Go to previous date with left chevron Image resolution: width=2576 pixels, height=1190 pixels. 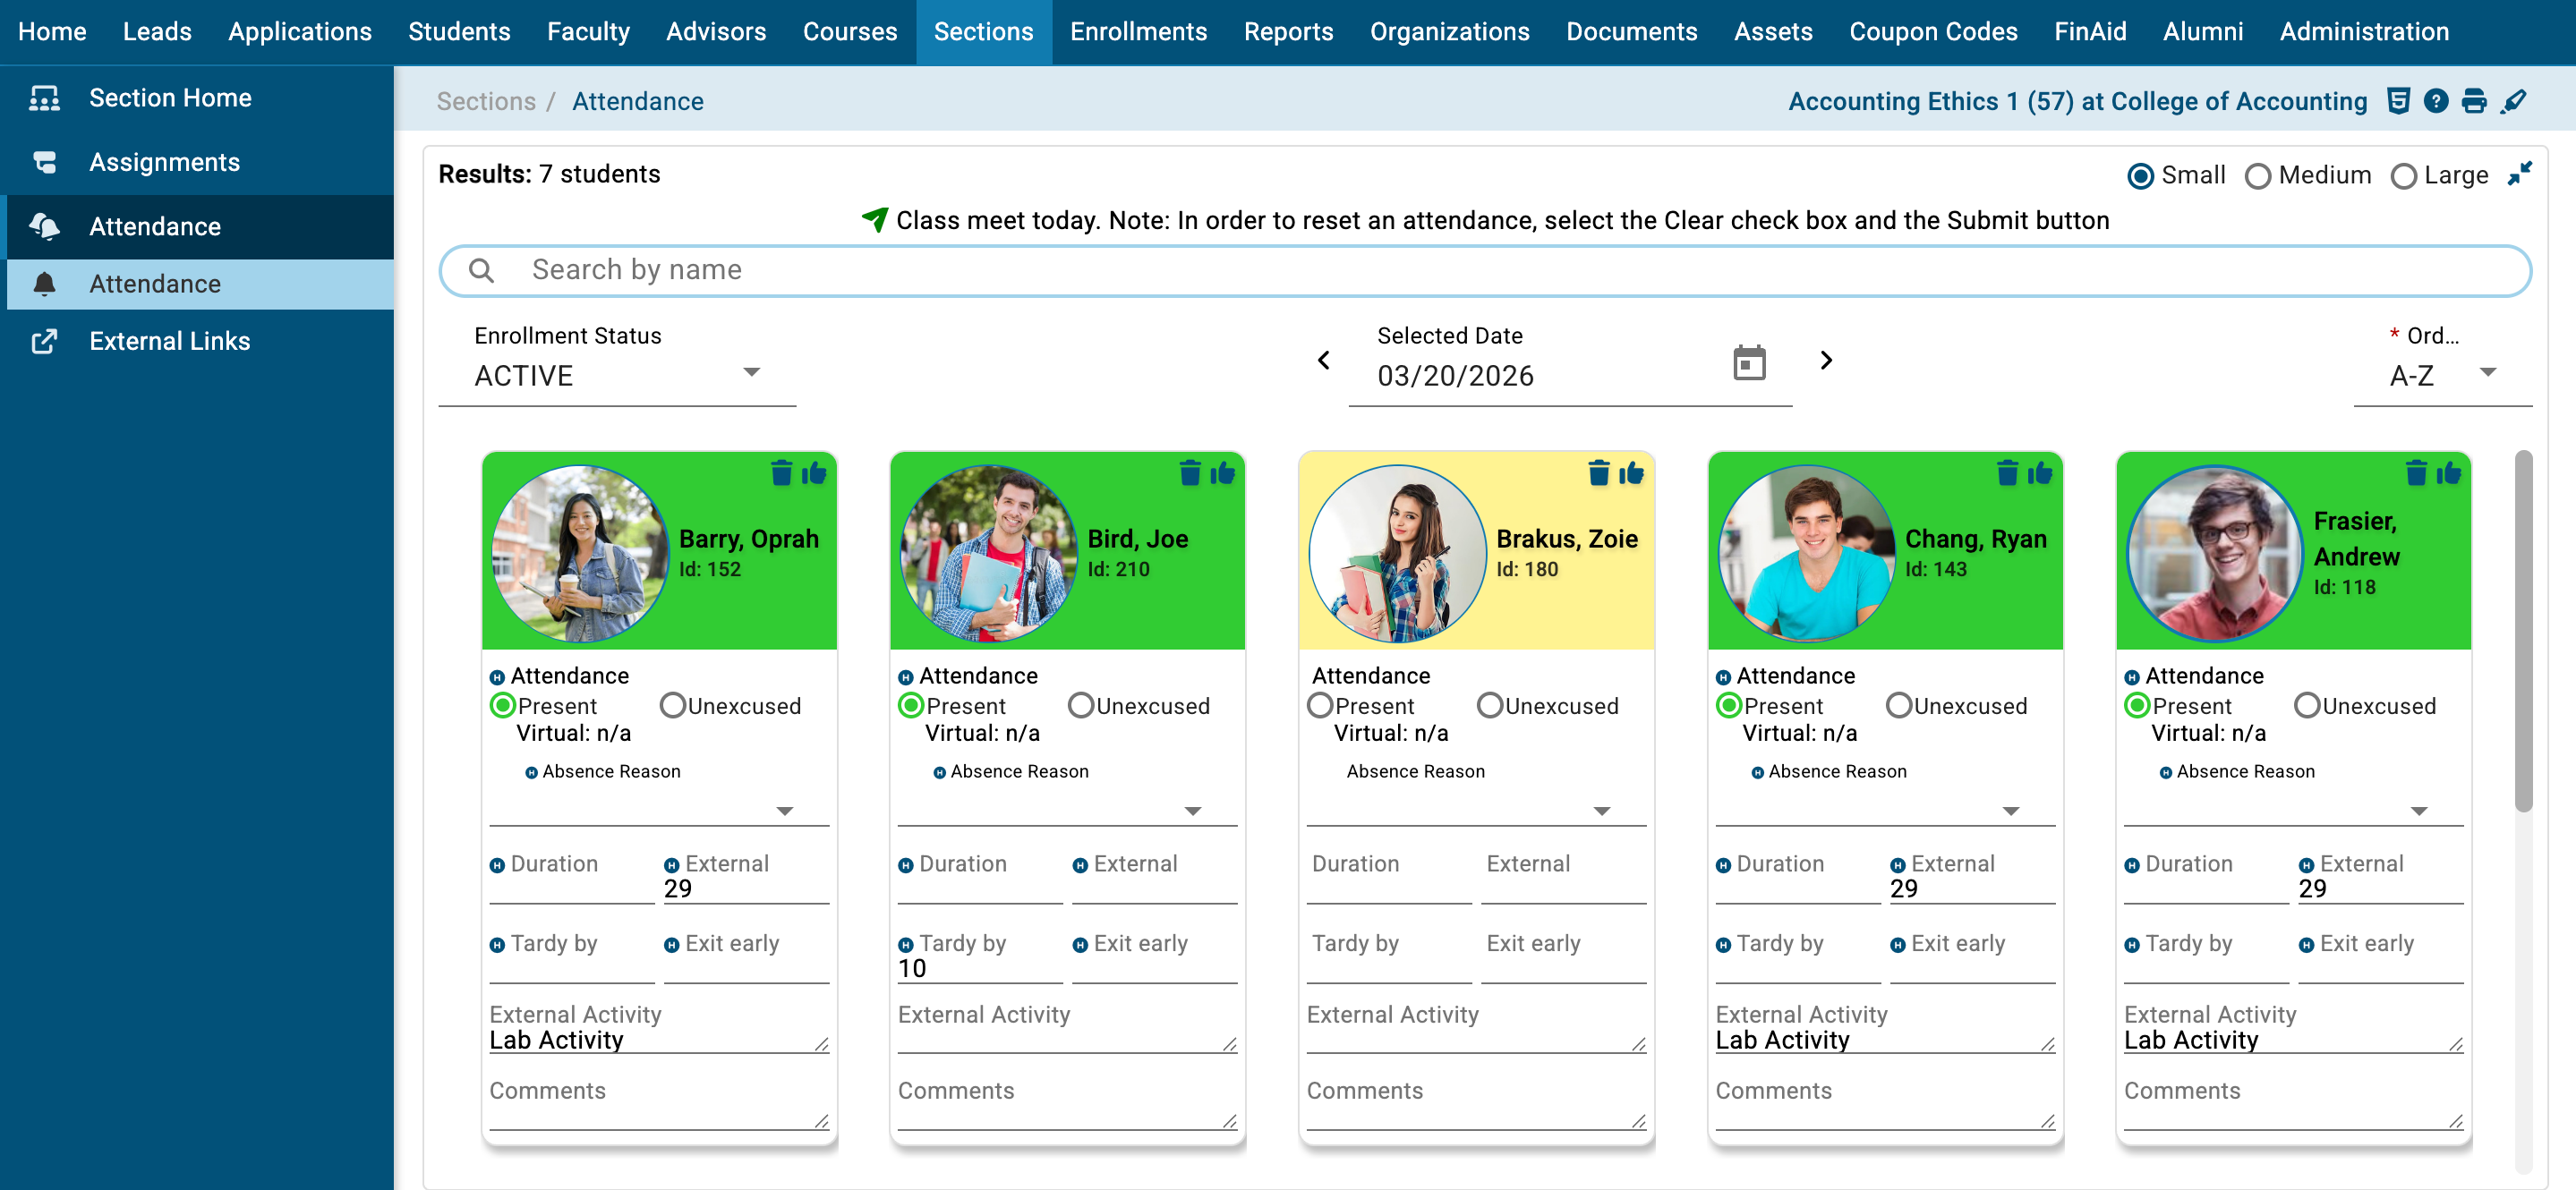[1323, 360]
